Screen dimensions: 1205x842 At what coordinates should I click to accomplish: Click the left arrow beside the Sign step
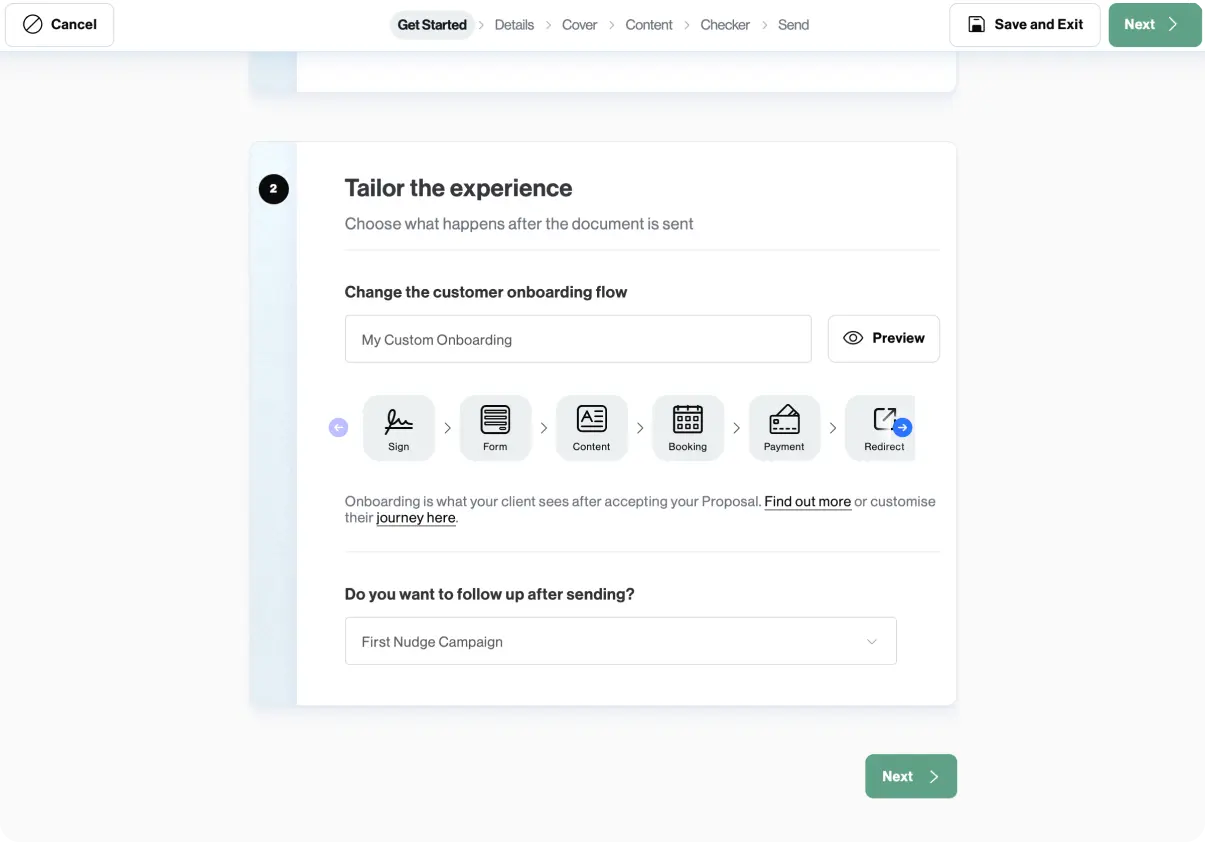click(x=338, y=427)
